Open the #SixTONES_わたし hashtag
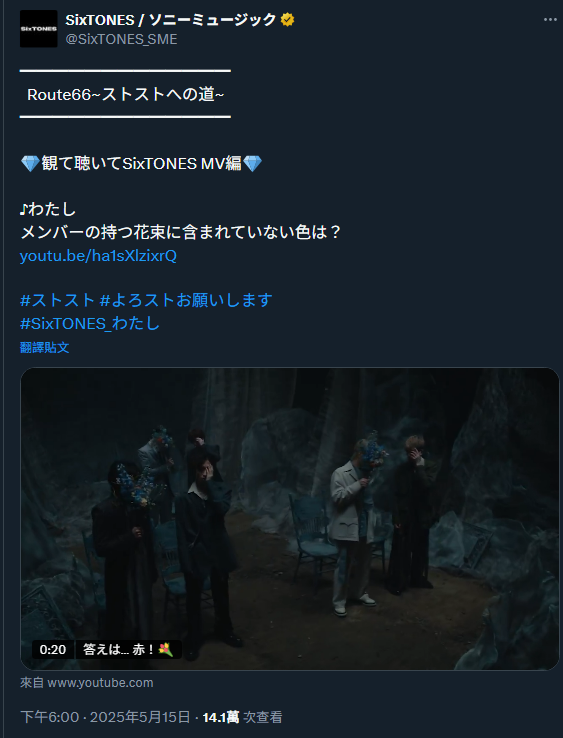563x738 pixels. 90,323
